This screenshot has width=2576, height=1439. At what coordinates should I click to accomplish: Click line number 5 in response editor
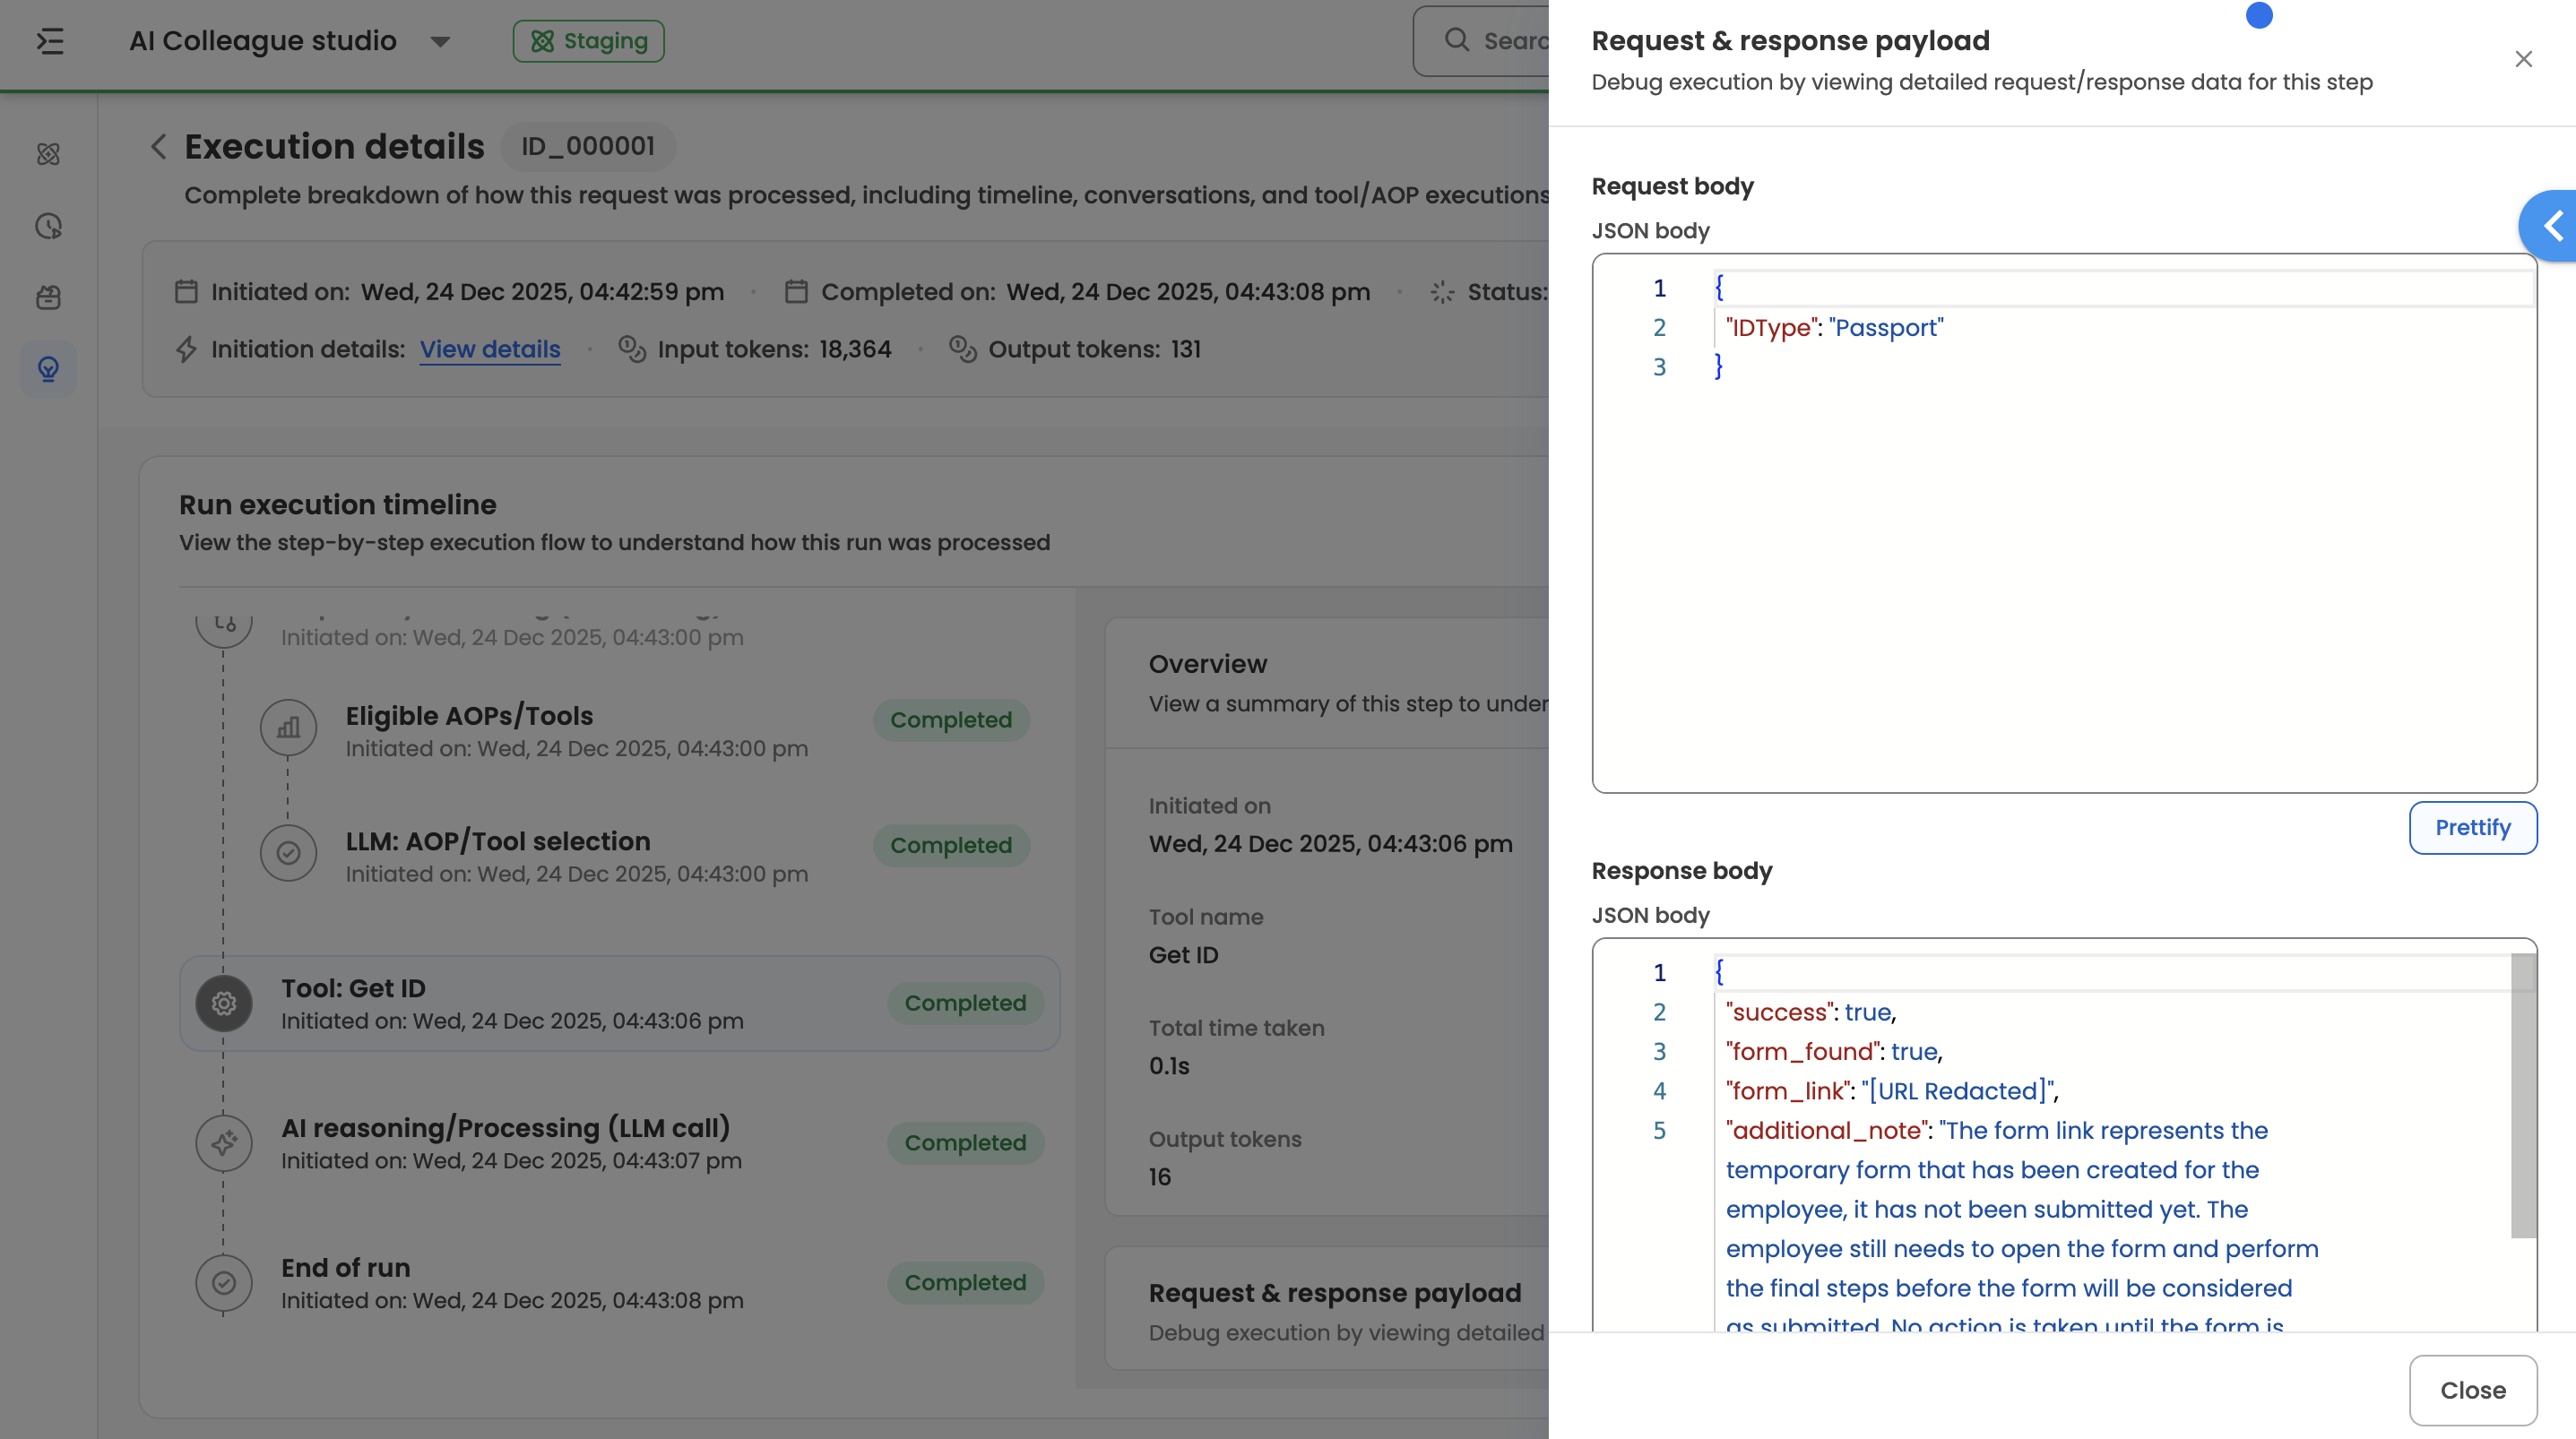1659,1130
